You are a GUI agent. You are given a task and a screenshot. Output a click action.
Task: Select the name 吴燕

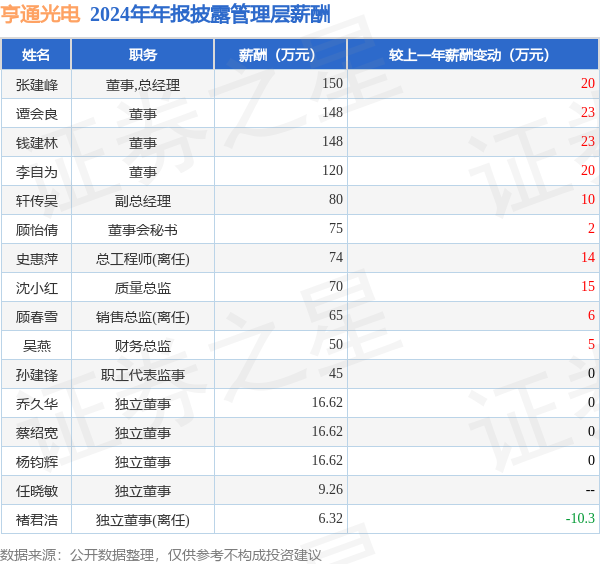[37, 346]
